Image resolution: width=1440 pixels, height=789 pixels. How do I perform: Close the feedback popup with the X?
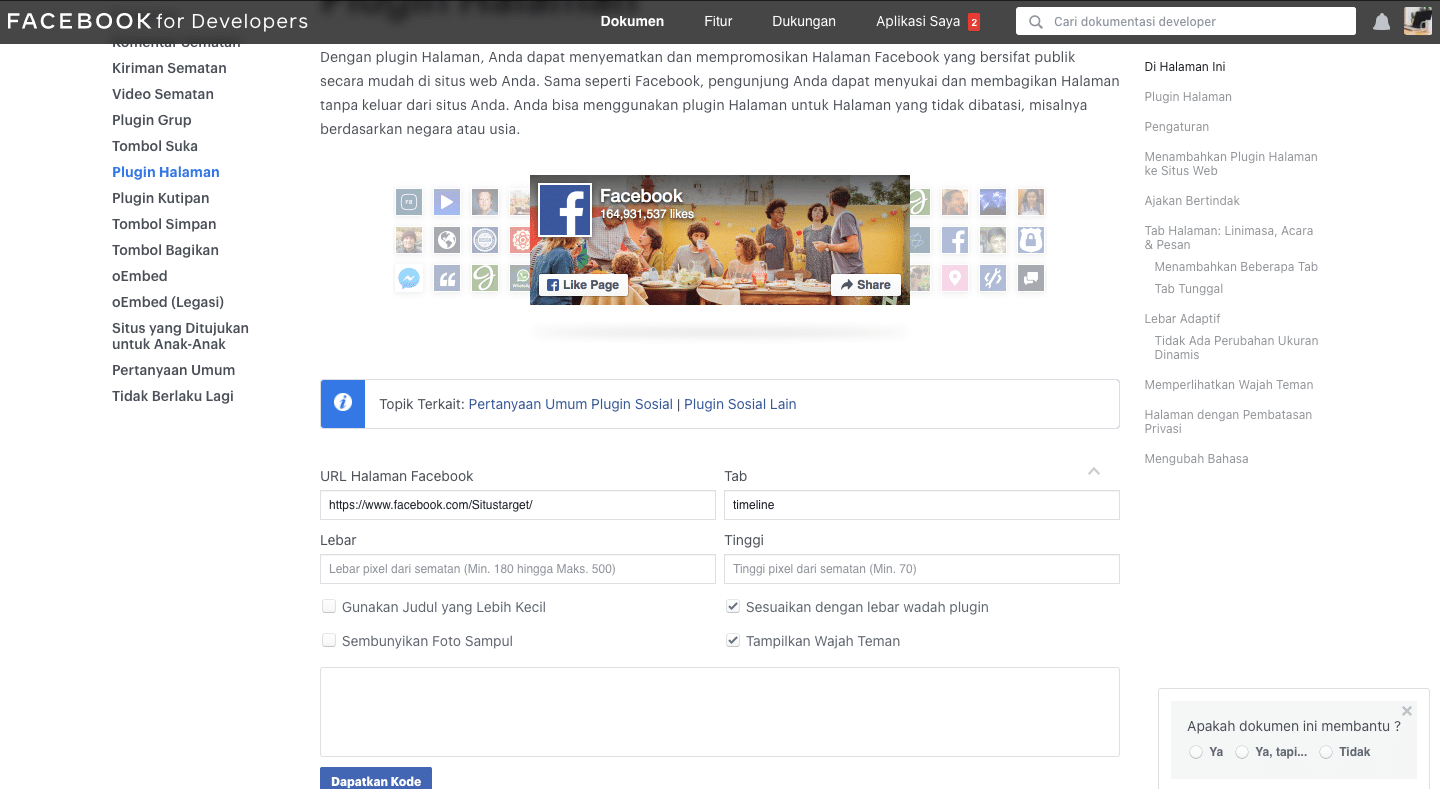tap(1407, 711)
